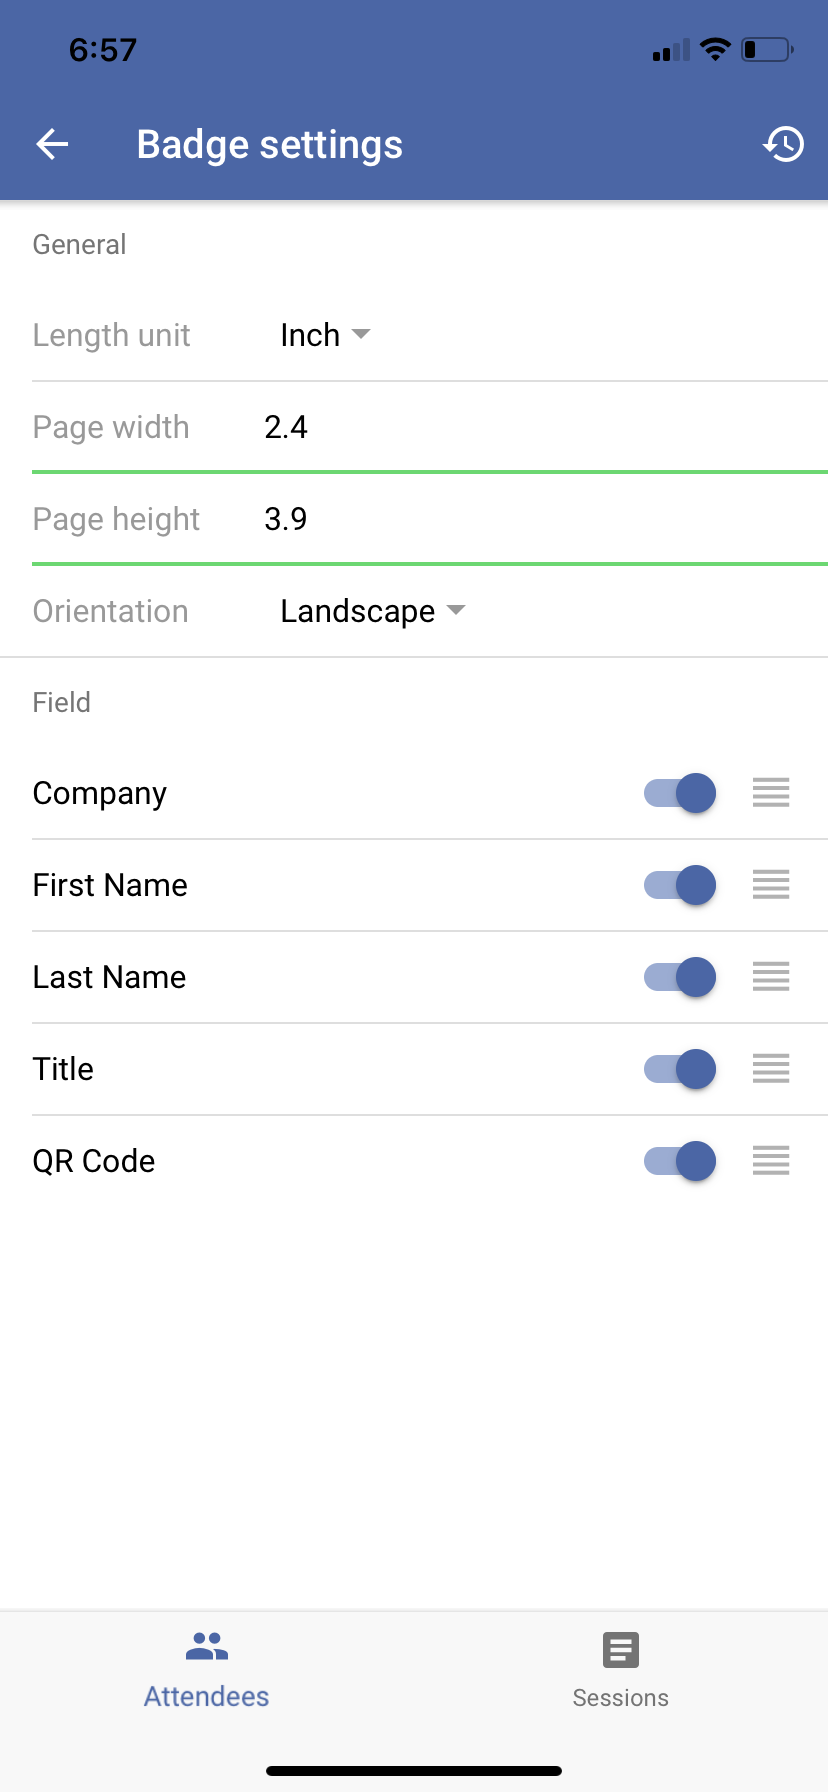Tap the Title reorder handle

pyautogui.click(x=771, y=1069)
